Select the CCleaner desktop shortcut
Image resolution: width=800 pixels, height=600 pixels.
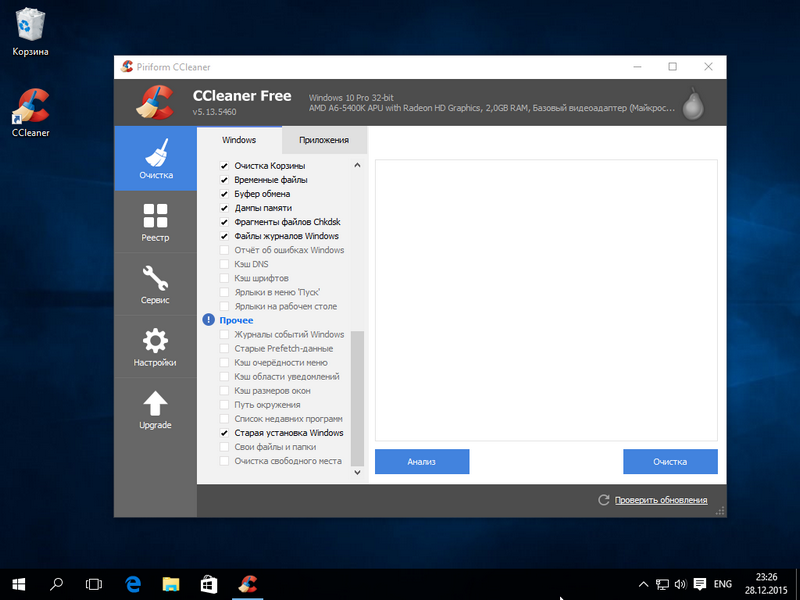pyautogui.click(x=31, y=110)
